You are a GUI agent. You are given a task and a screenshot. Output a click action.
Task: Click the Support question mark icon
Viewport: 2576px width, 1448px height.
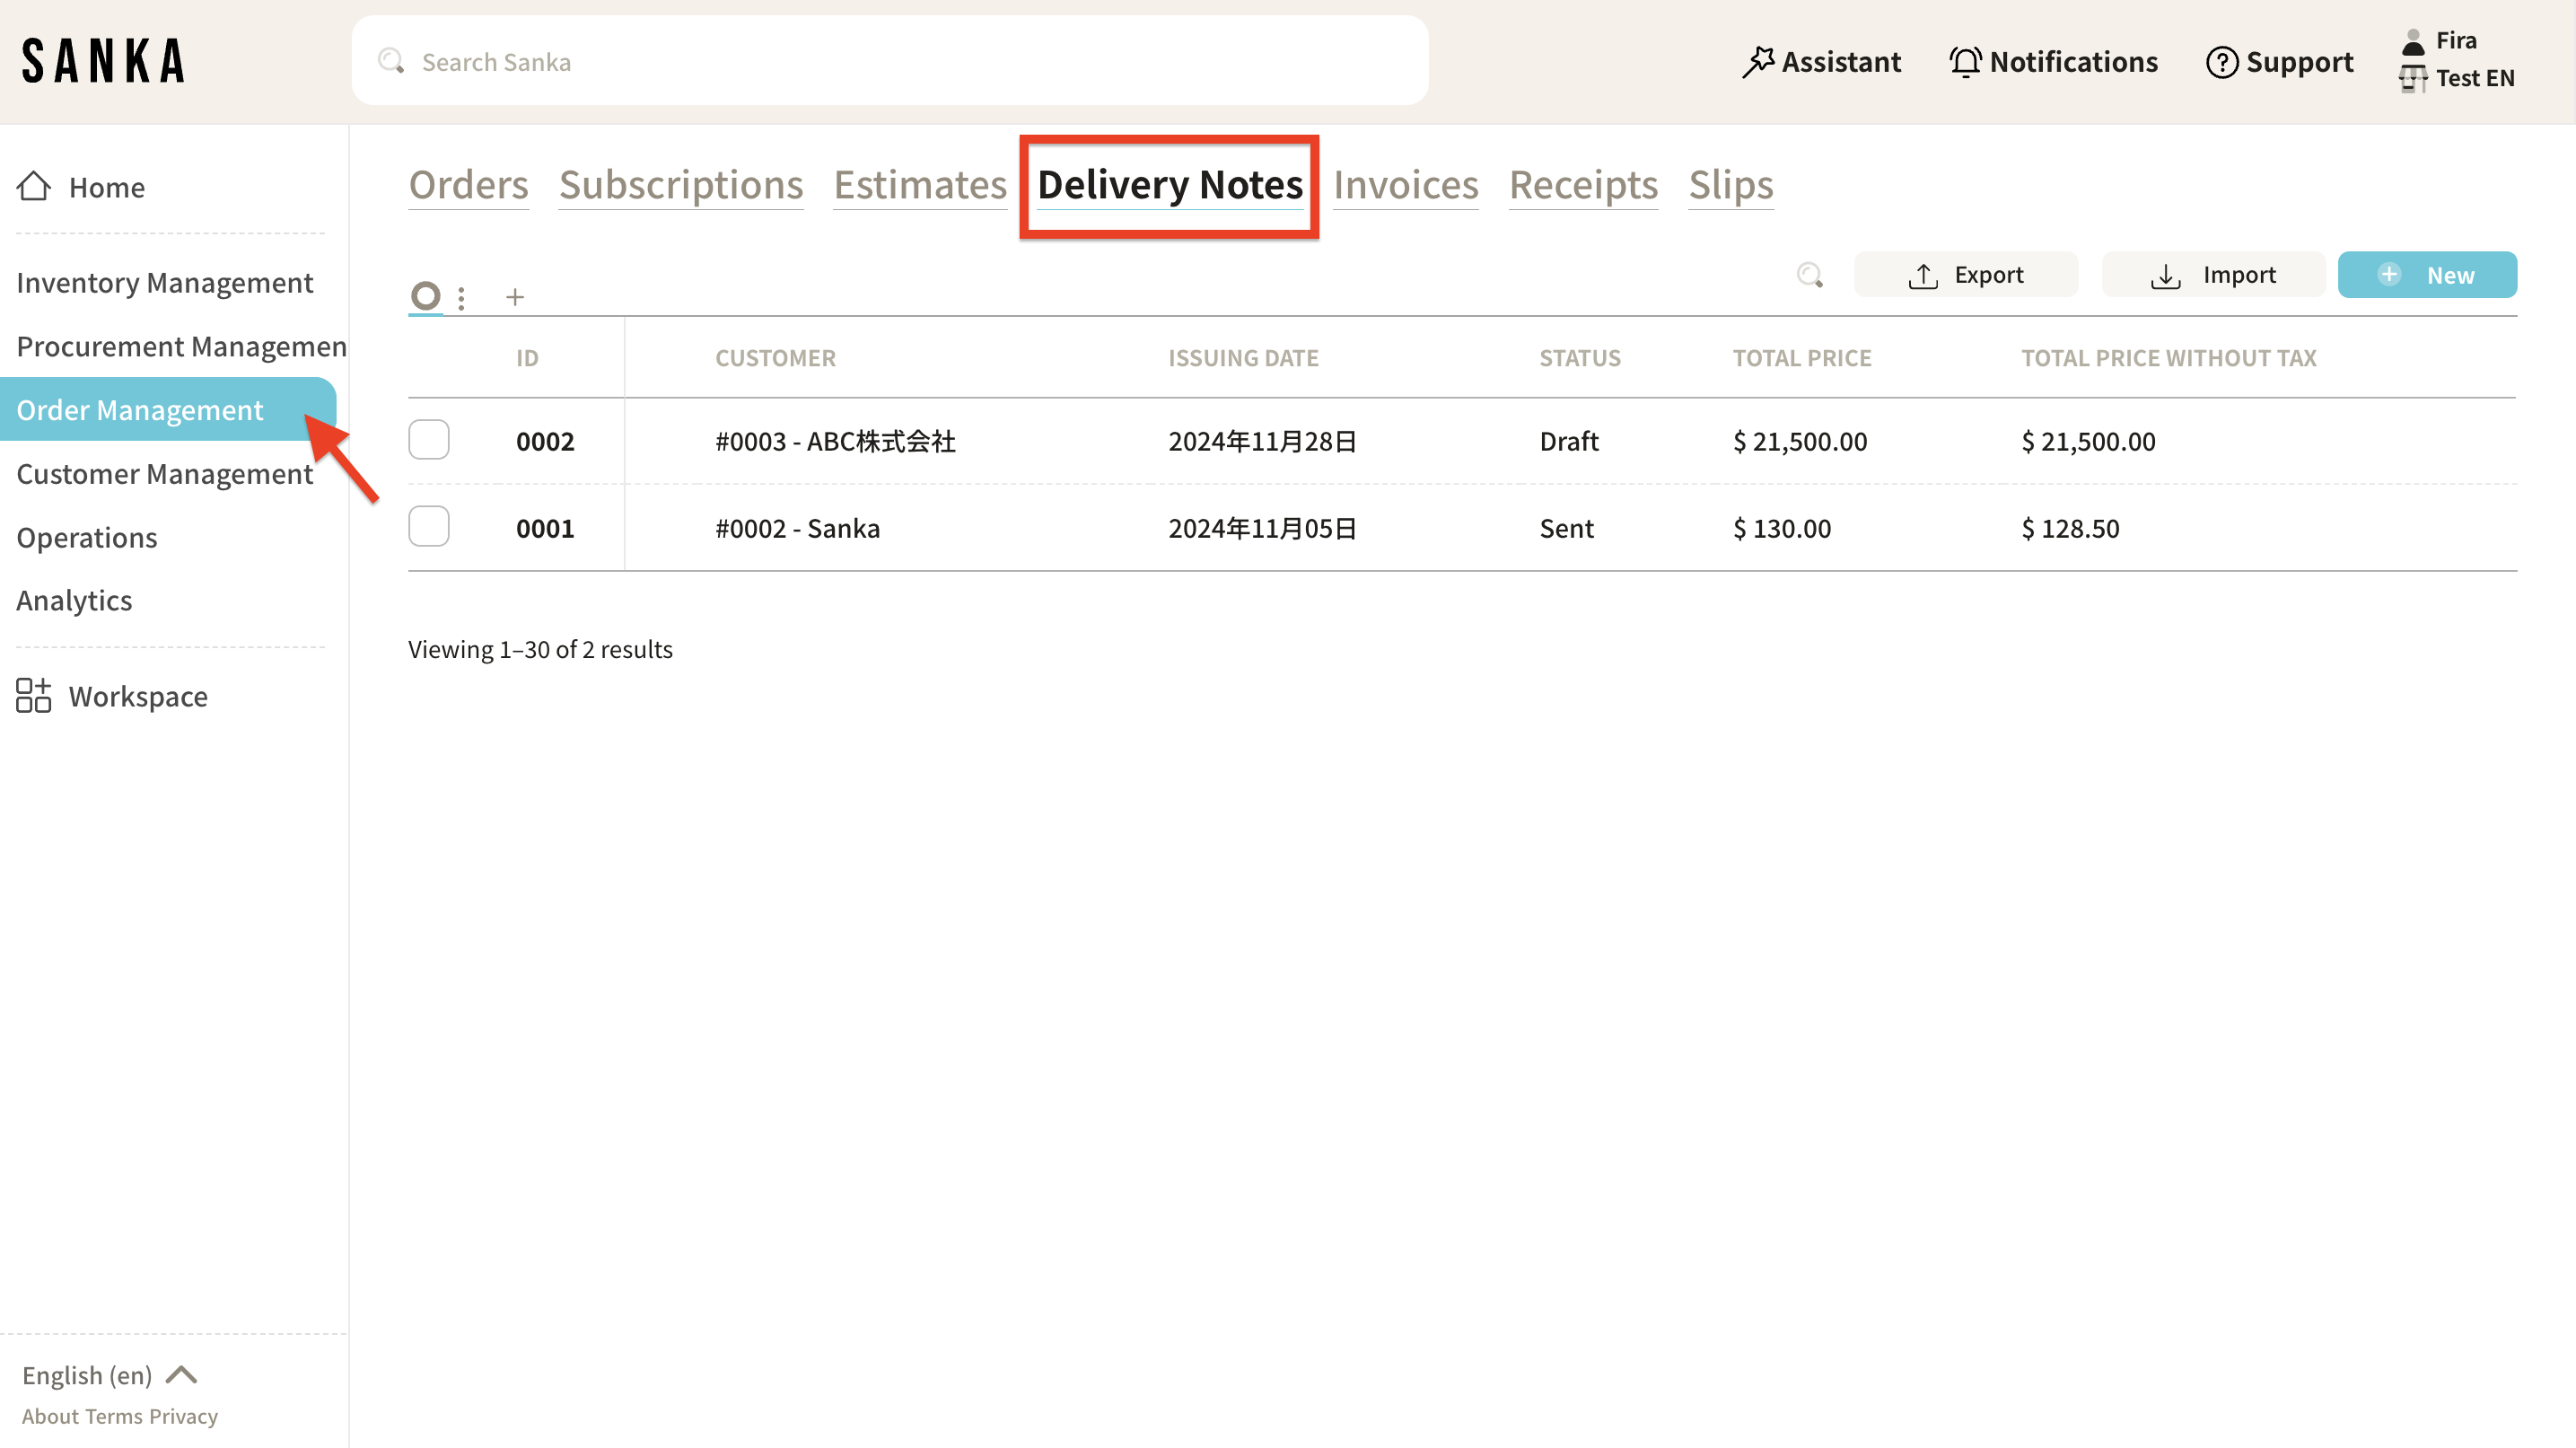click(2221, 62)
